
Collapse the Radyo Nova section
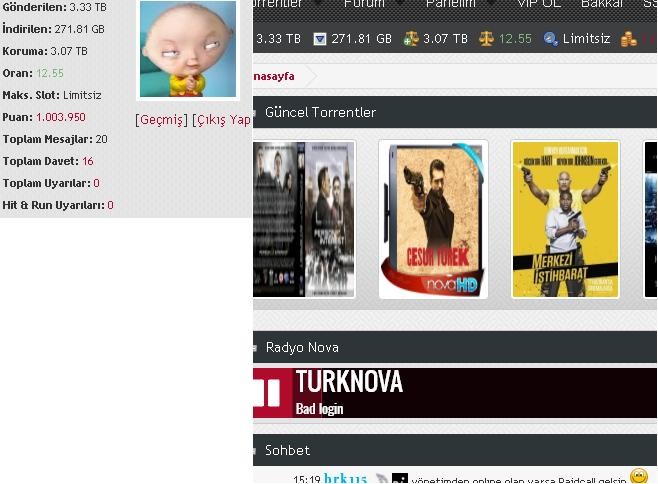click(x=255, y=347)
